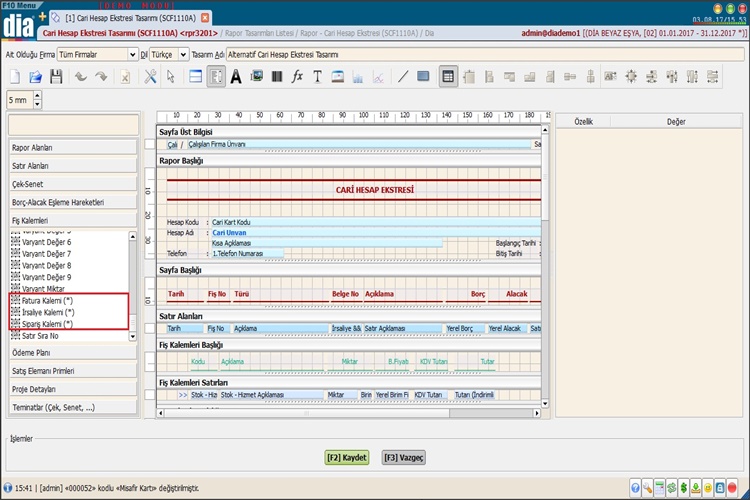
Task: Close the Cari Hesap Ekstresi Tasarımı tab
Action: 205,18
